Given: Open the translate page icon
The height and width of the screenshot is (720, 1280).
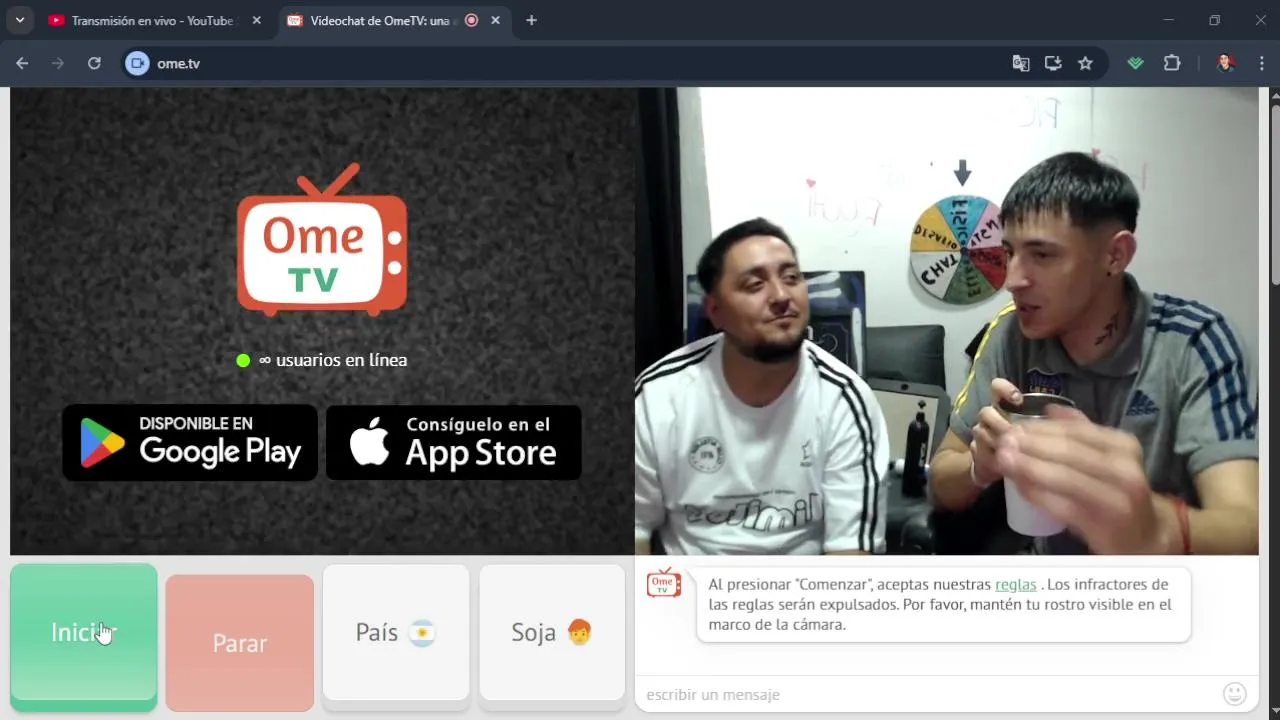Looking at the screenshot, I should pos(1021,63).
